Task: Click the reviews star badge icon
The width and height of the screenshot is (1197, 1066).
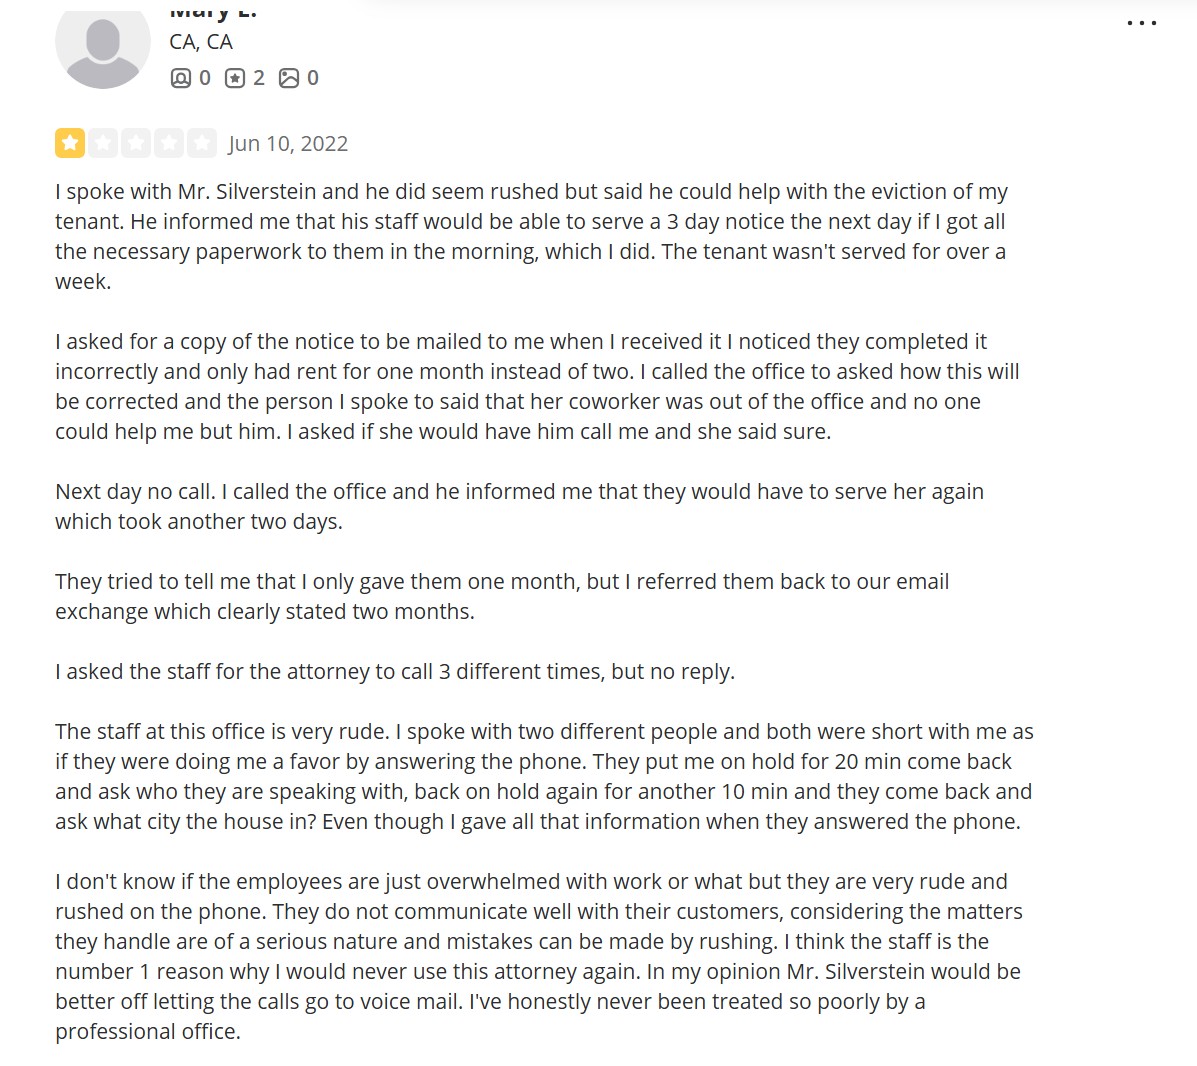Action: pyautogui.click(x=235, y=78)
